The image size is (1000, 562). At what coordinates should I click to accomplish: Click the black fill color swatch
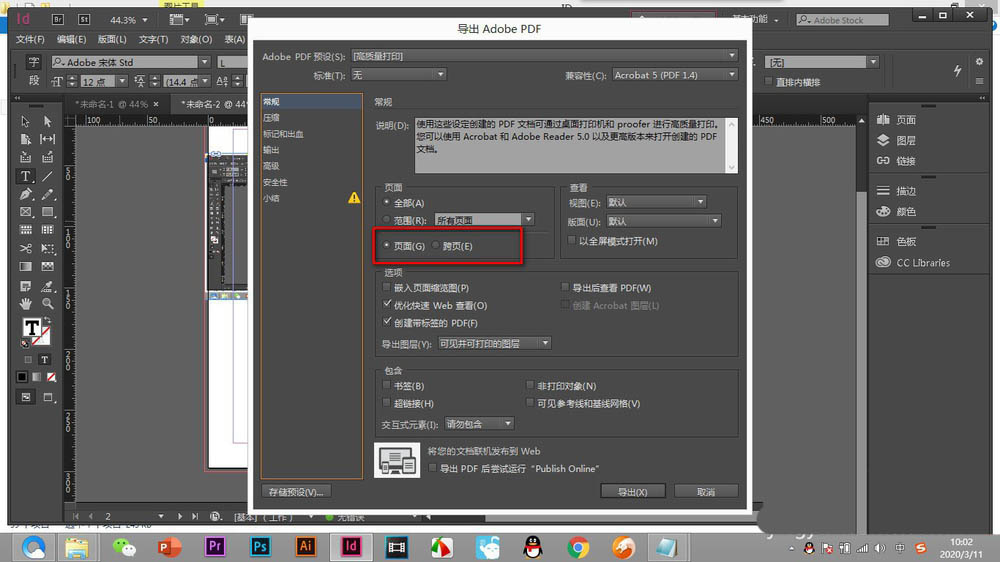point(22,377)
